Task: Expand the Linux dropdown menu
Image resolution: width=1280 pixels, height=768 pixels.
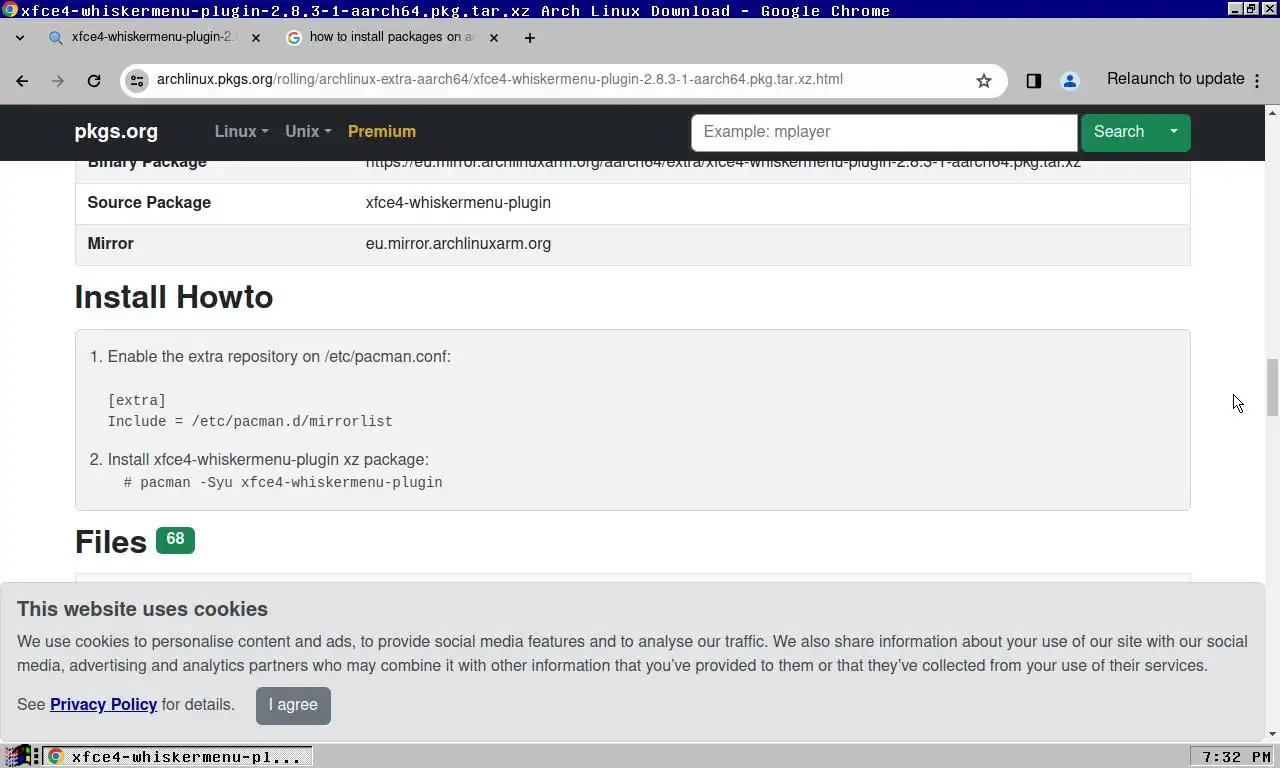Action: pyautogui.click(x=241, y=131)
